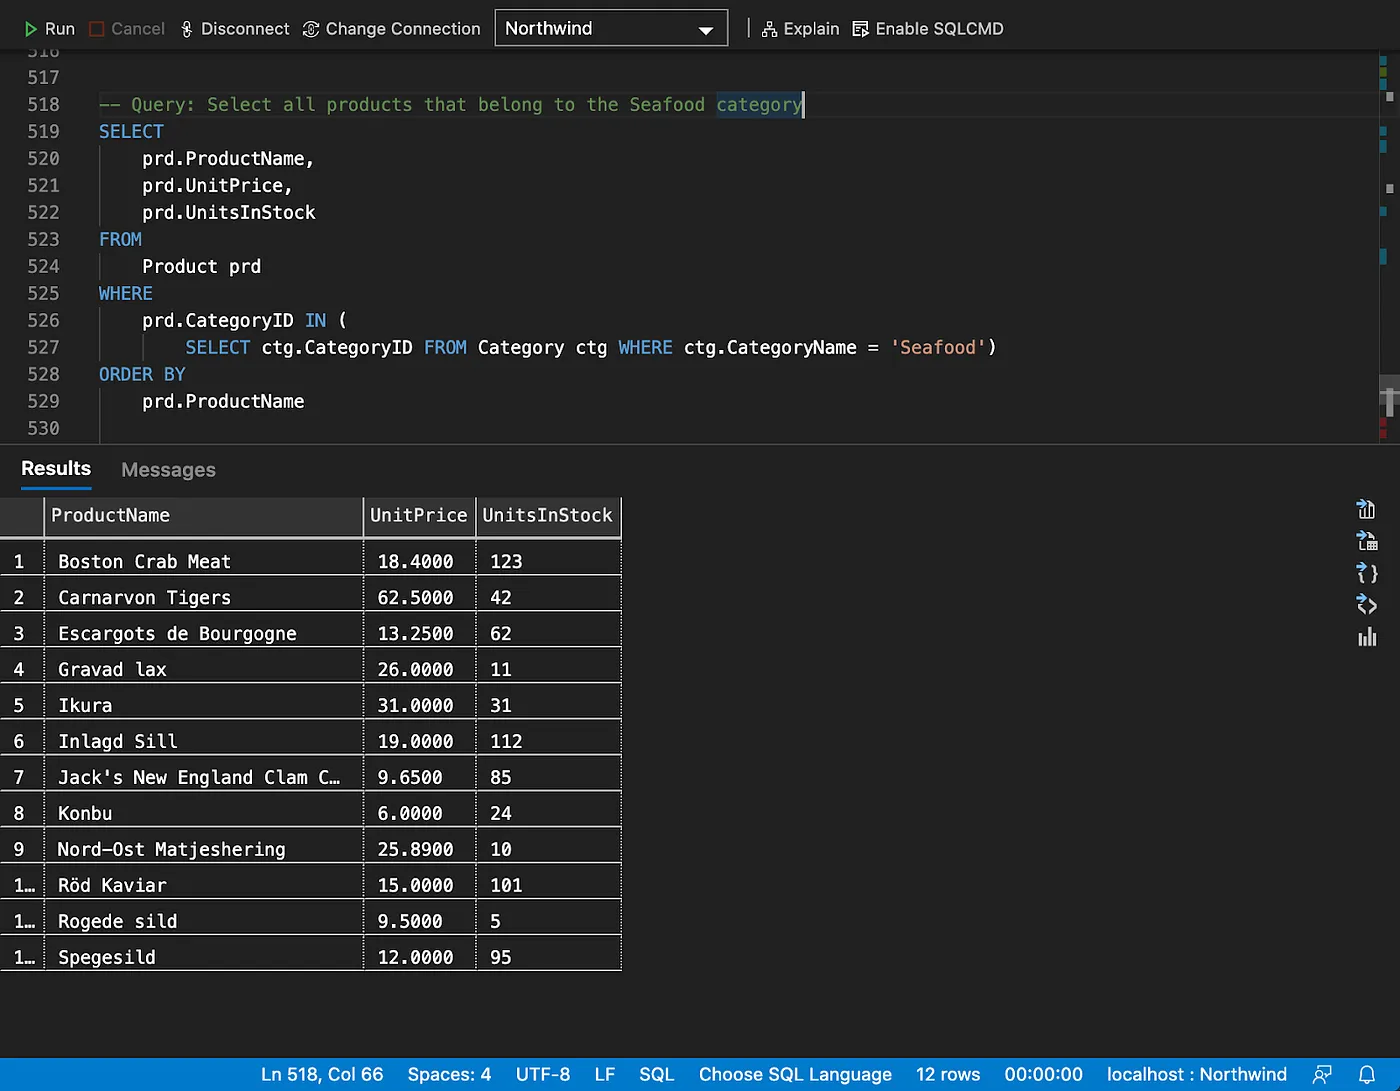This screenshot has width=1400, height=1091.
Task: Select cell Nord-Ost Matjeshering
Action: click(204, 849)
